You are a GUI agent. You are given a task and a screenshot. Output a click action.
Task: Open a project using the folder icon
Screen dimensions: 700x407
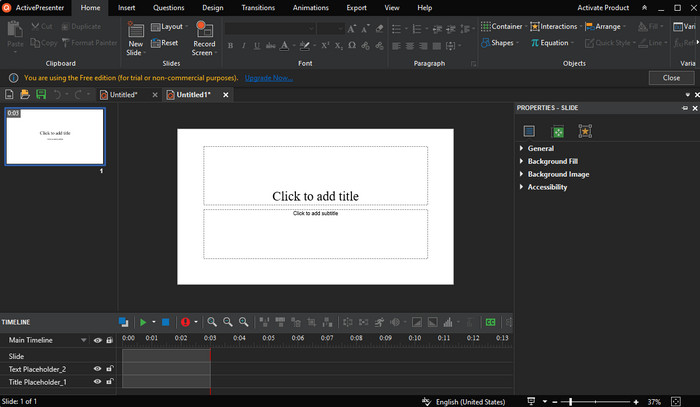point(25,94)
